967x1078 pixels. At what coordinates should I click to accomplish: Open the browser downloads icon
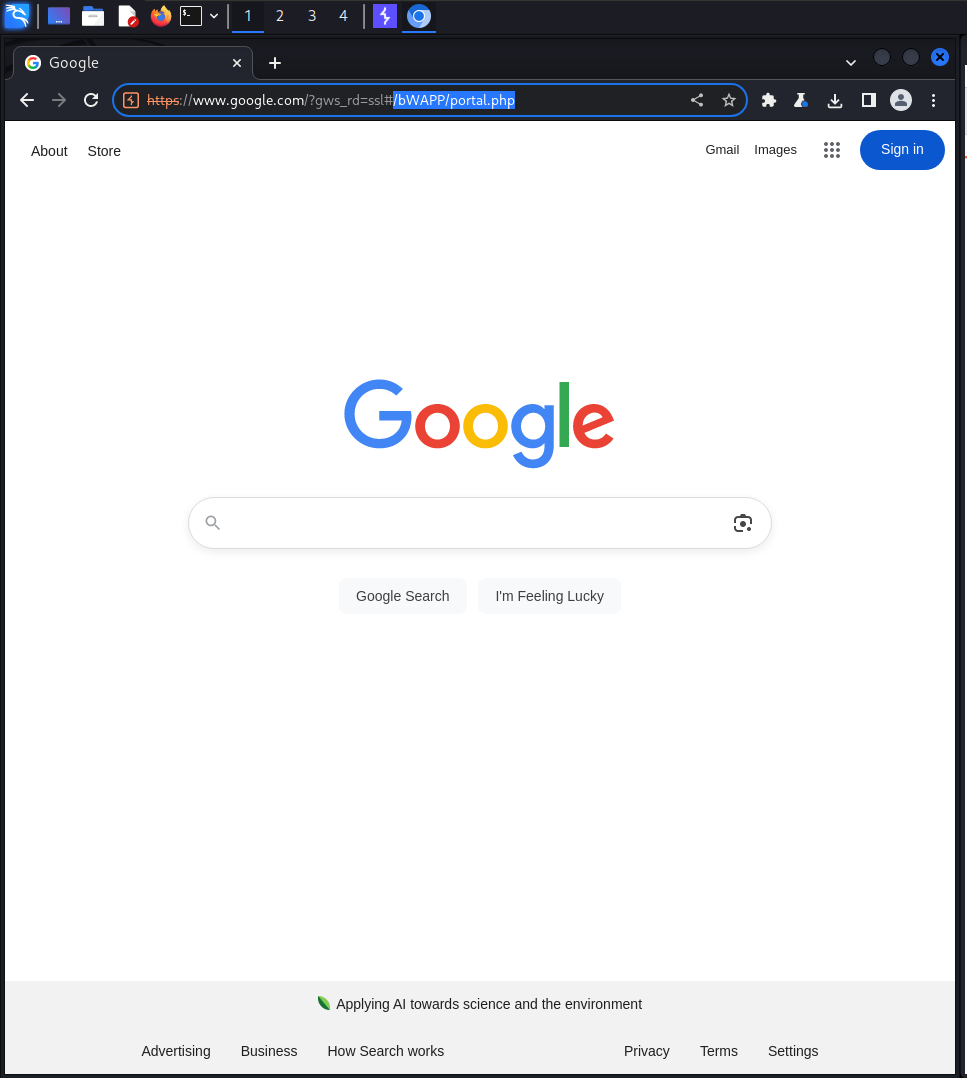point(834,100)
